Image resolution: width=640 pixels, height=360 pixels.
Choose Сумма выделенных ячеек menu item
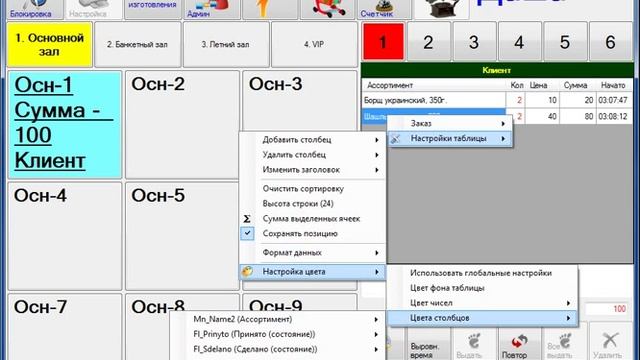(313, 219)
